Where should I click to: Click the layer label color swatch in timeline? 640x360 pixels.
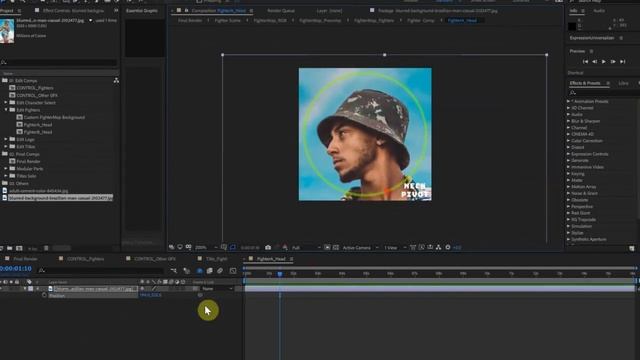31,289
